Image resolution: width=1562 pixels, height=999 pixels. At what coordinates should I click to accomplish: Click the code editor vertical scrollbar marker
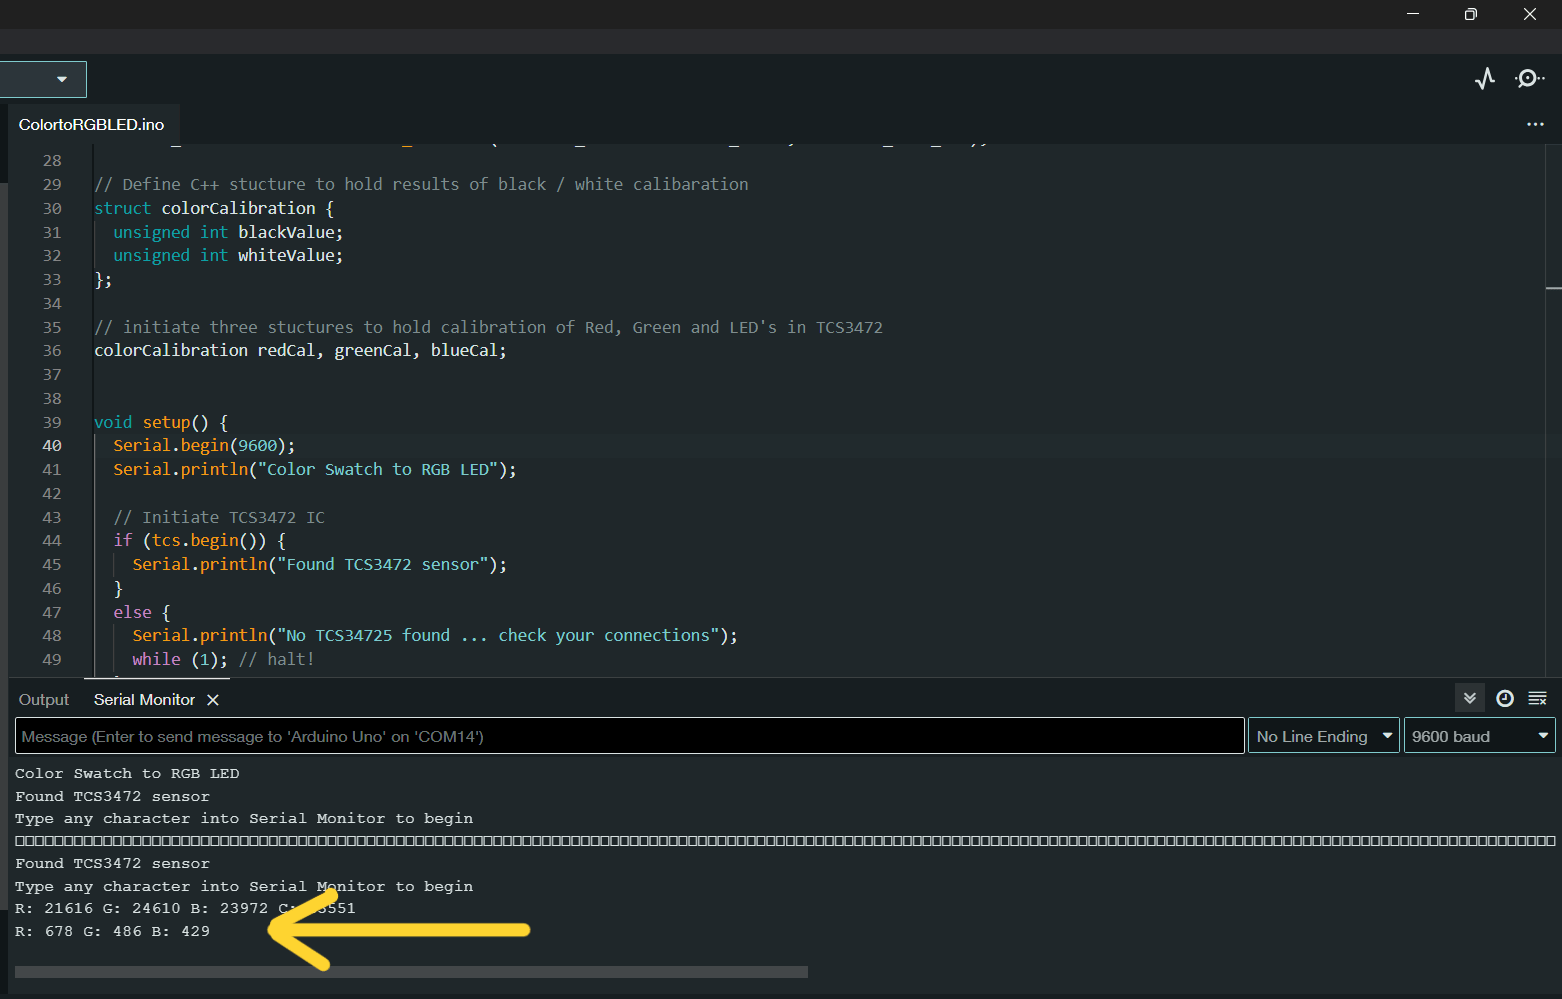(x=1553, y=288)
